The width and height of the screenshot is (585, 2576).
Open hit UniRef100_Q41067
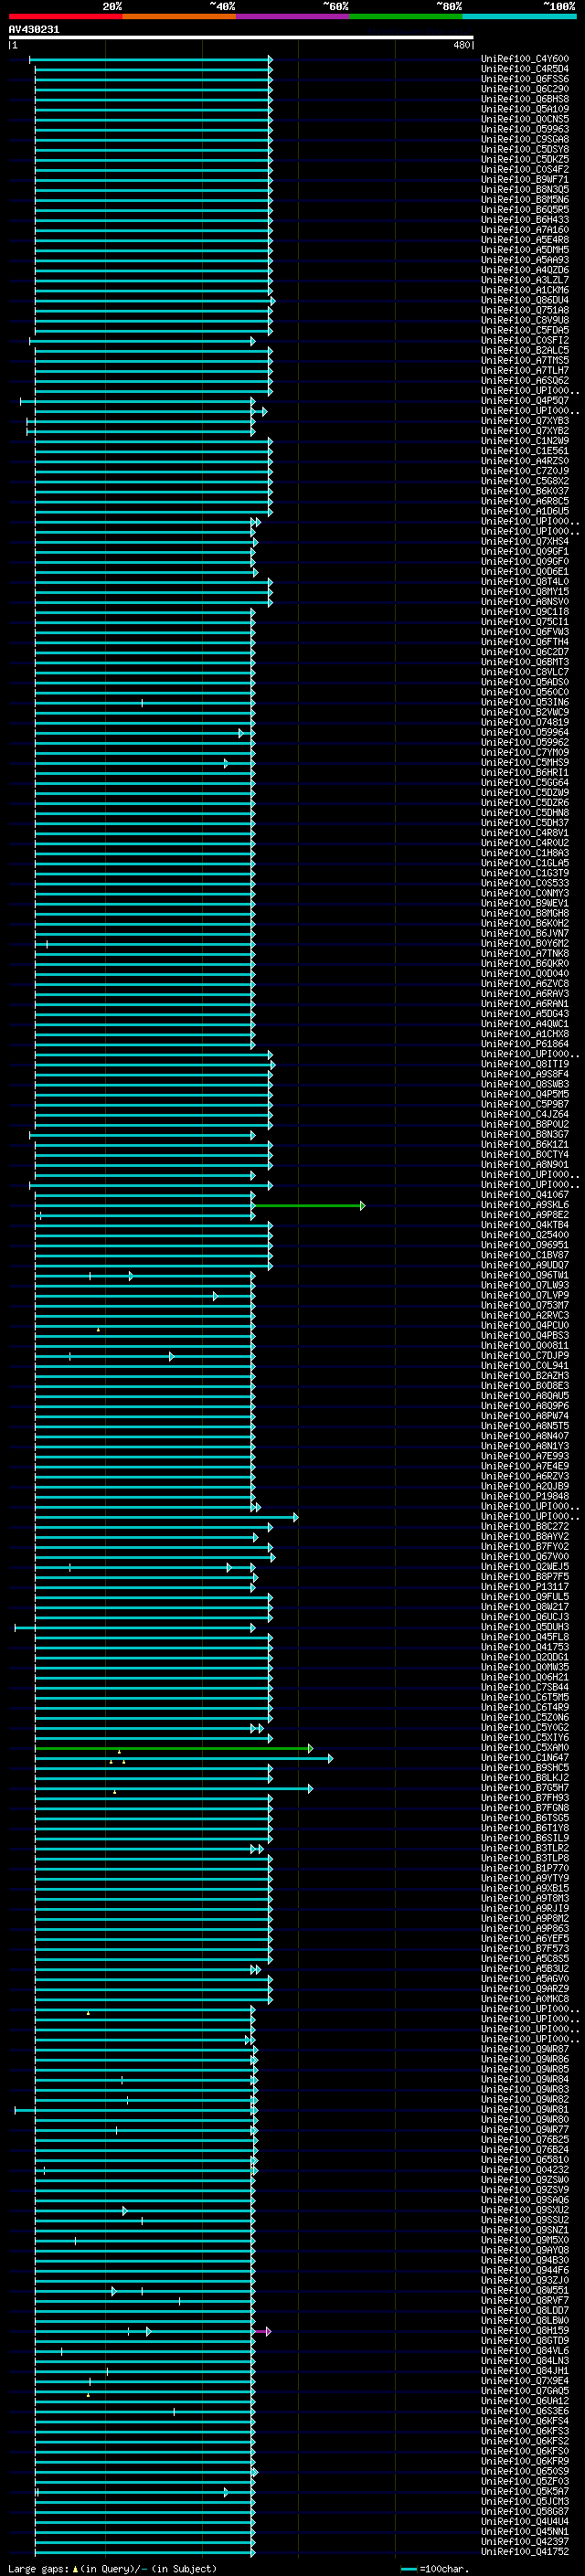pyautogui.click(x=525, y=1195)
